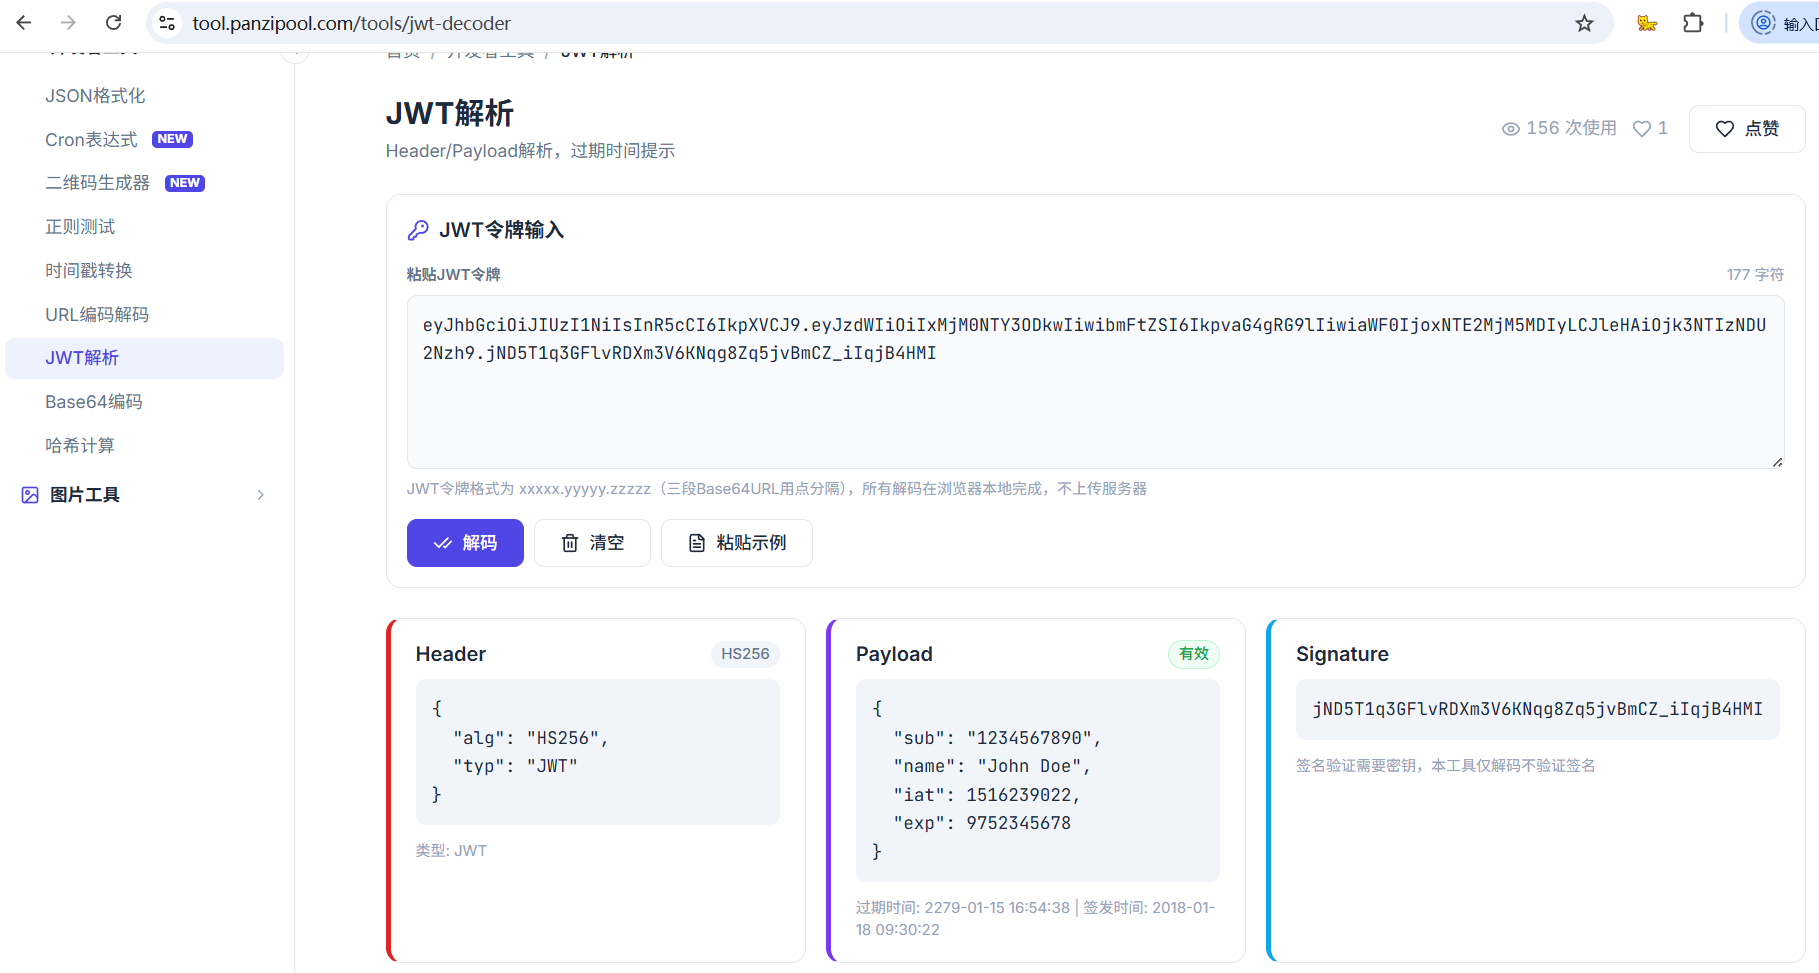The image size is (1819, 973).
Task: Click the textarea resize handle
Action: [1777, 461]
